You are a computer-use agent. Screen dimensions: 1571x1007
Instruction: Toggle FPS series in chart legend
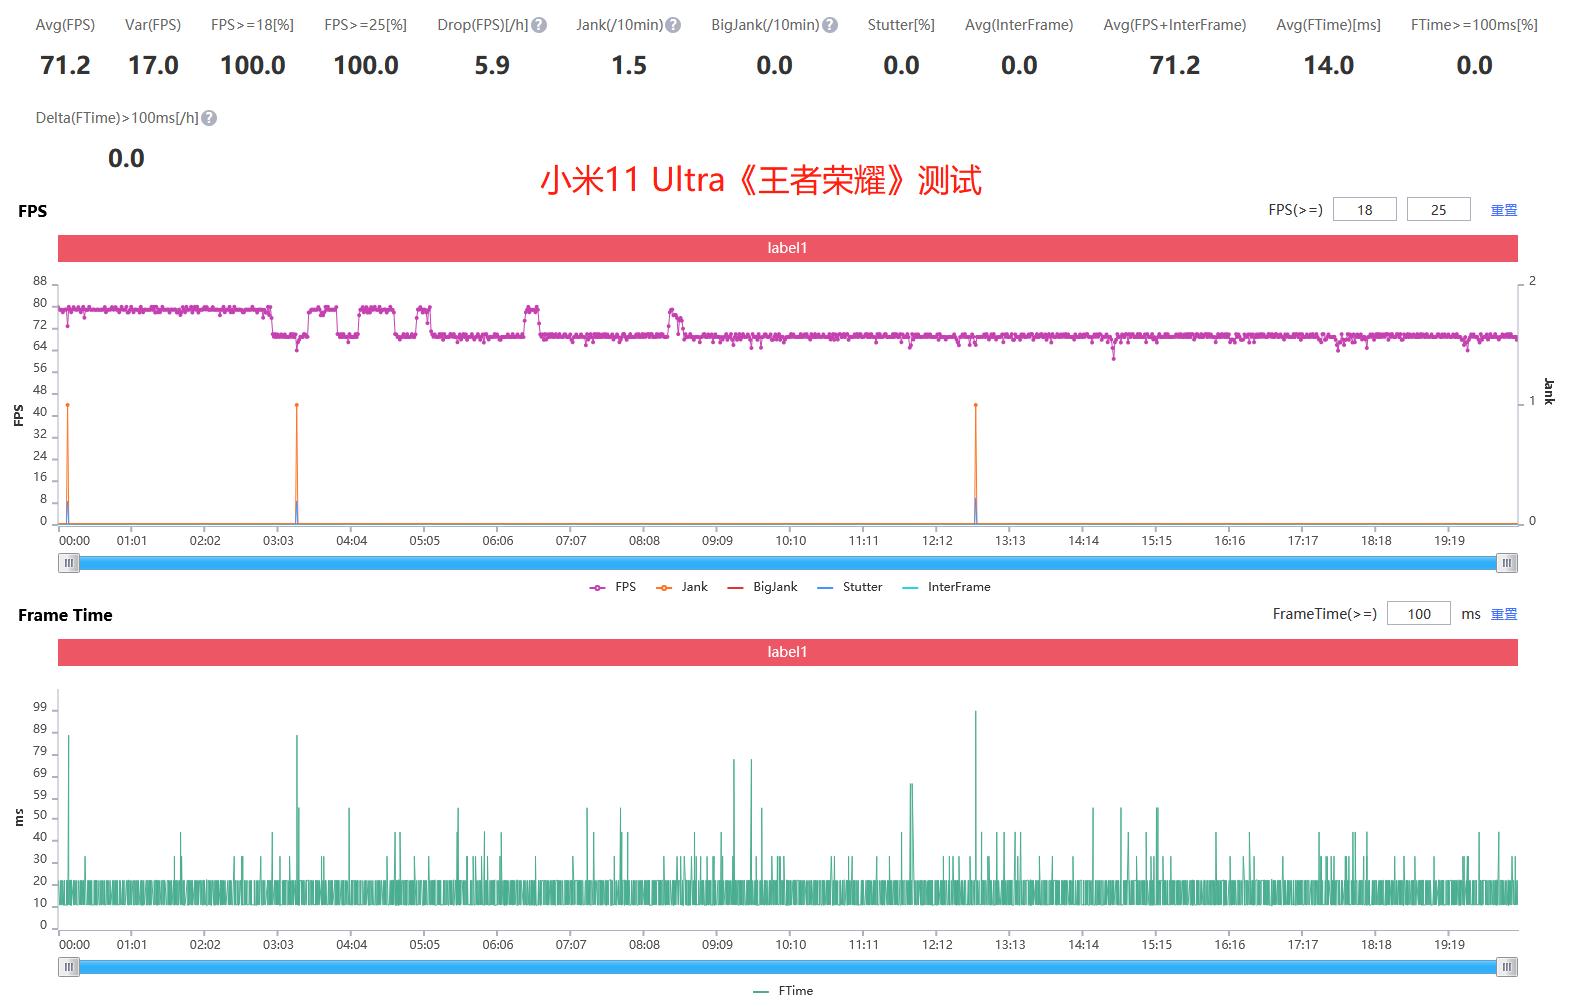613,587
